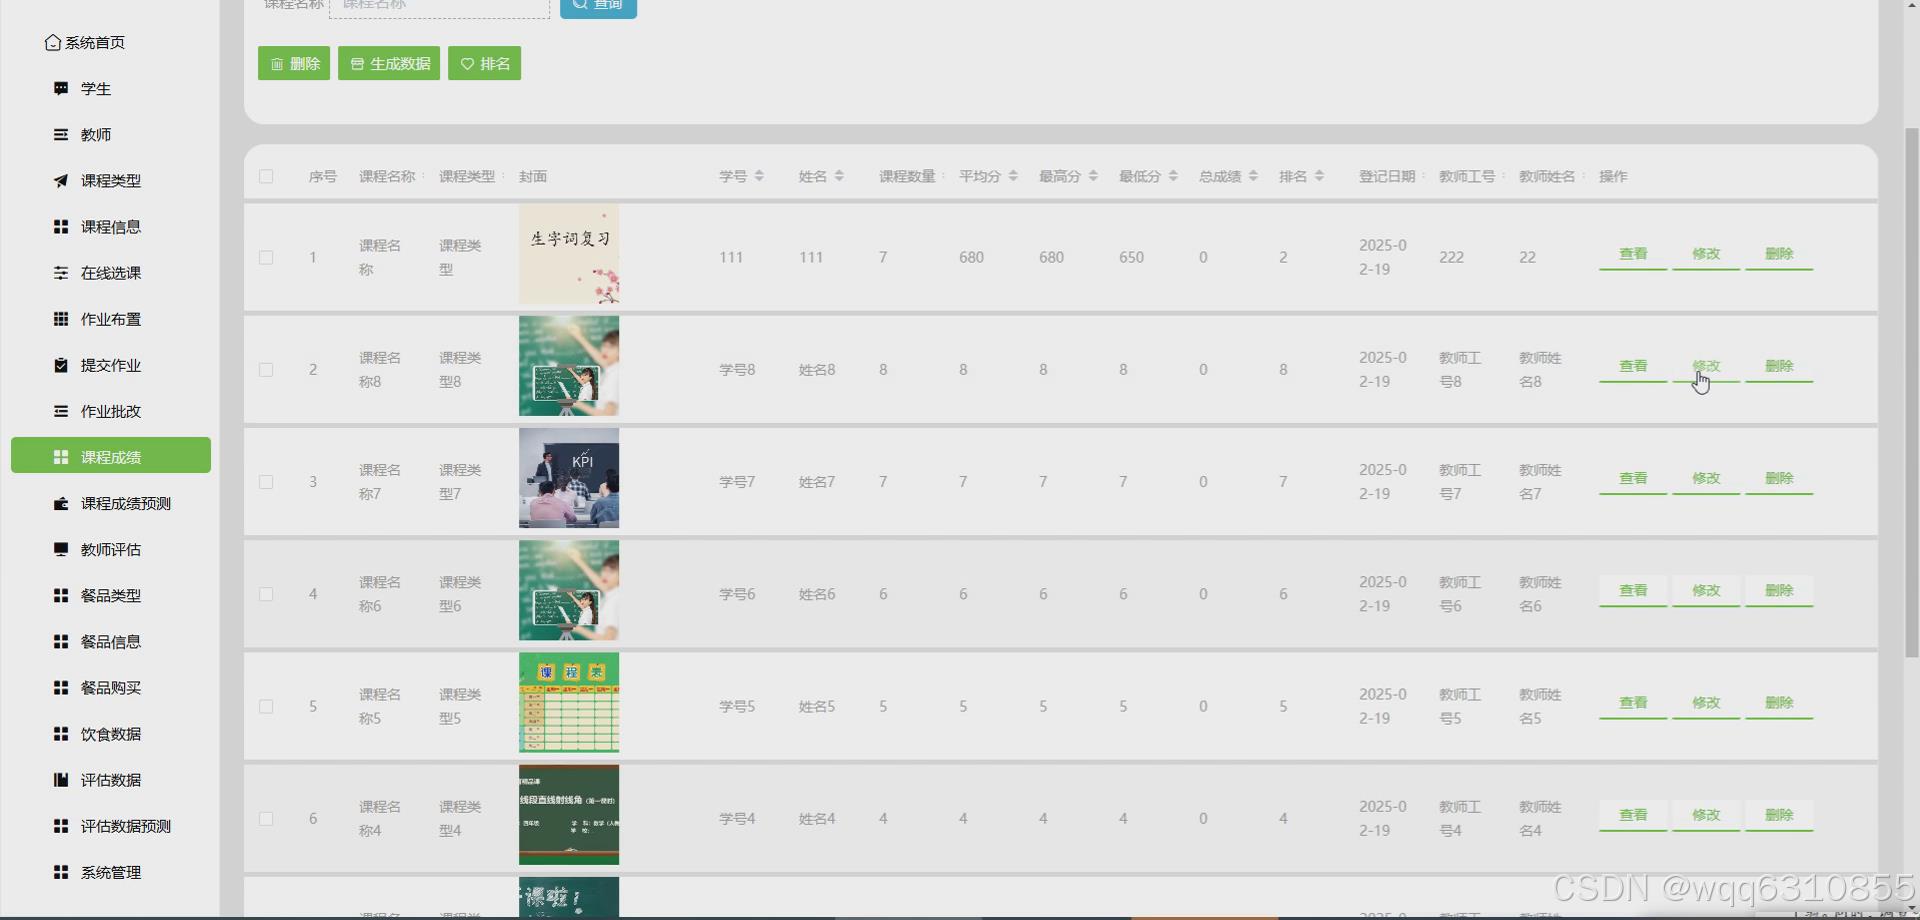1920x920 pixels.
Task: Open the 生字词复习 cover thumbnail
Action: pos(569,254)
